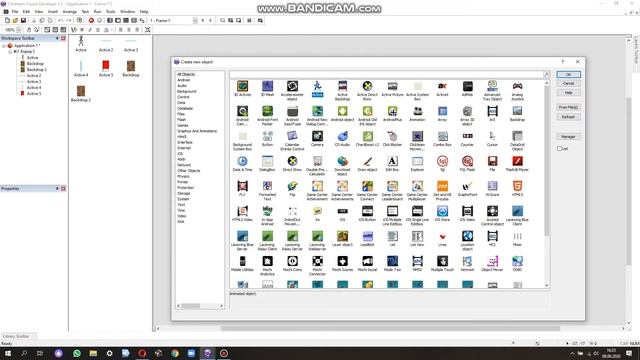
Task: Choose the iOS Store object icon
Action: pos(442,211)
